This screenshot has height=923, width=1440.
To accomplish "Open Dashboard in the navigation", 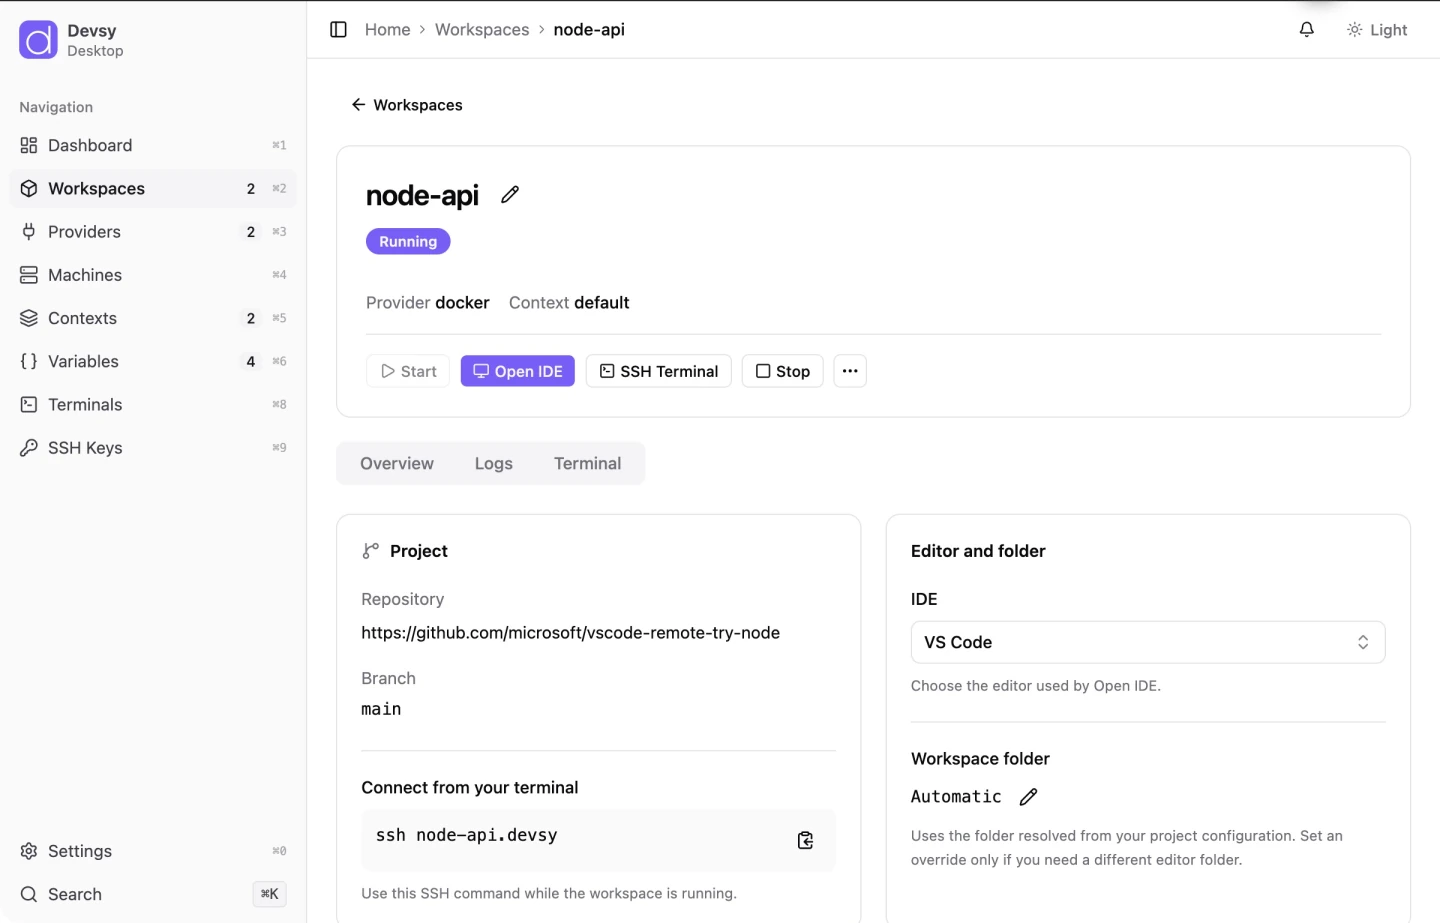I will click(153, 146).
